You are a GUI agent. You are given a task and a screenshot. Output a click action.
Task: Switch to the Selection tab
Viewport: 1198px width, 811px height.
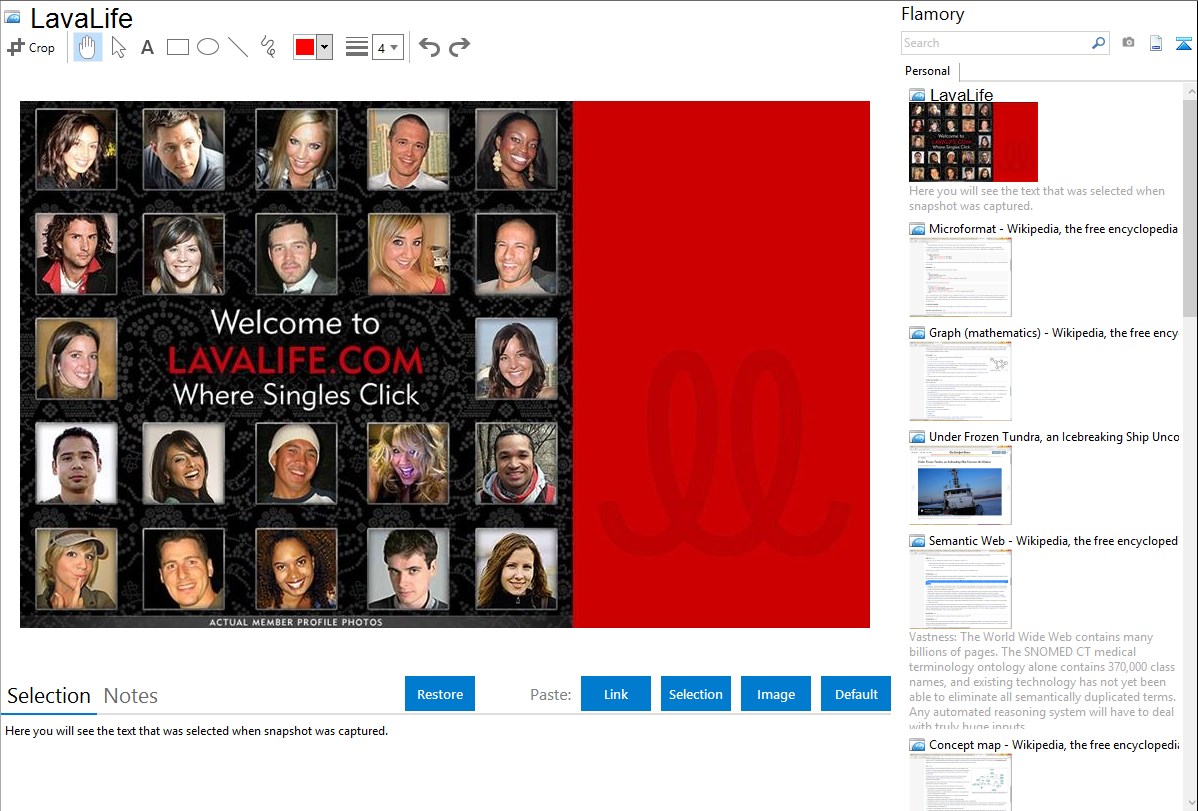49,696
